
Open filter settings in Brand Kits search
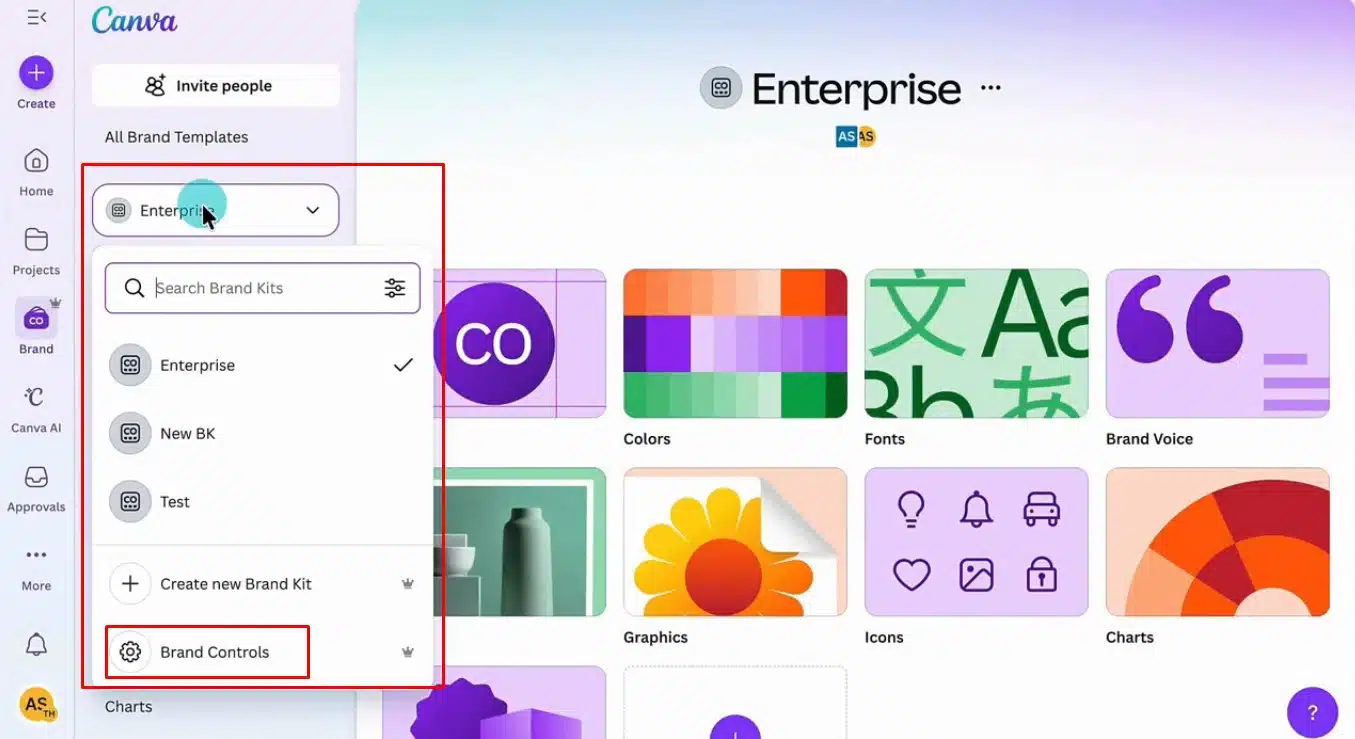395,288
